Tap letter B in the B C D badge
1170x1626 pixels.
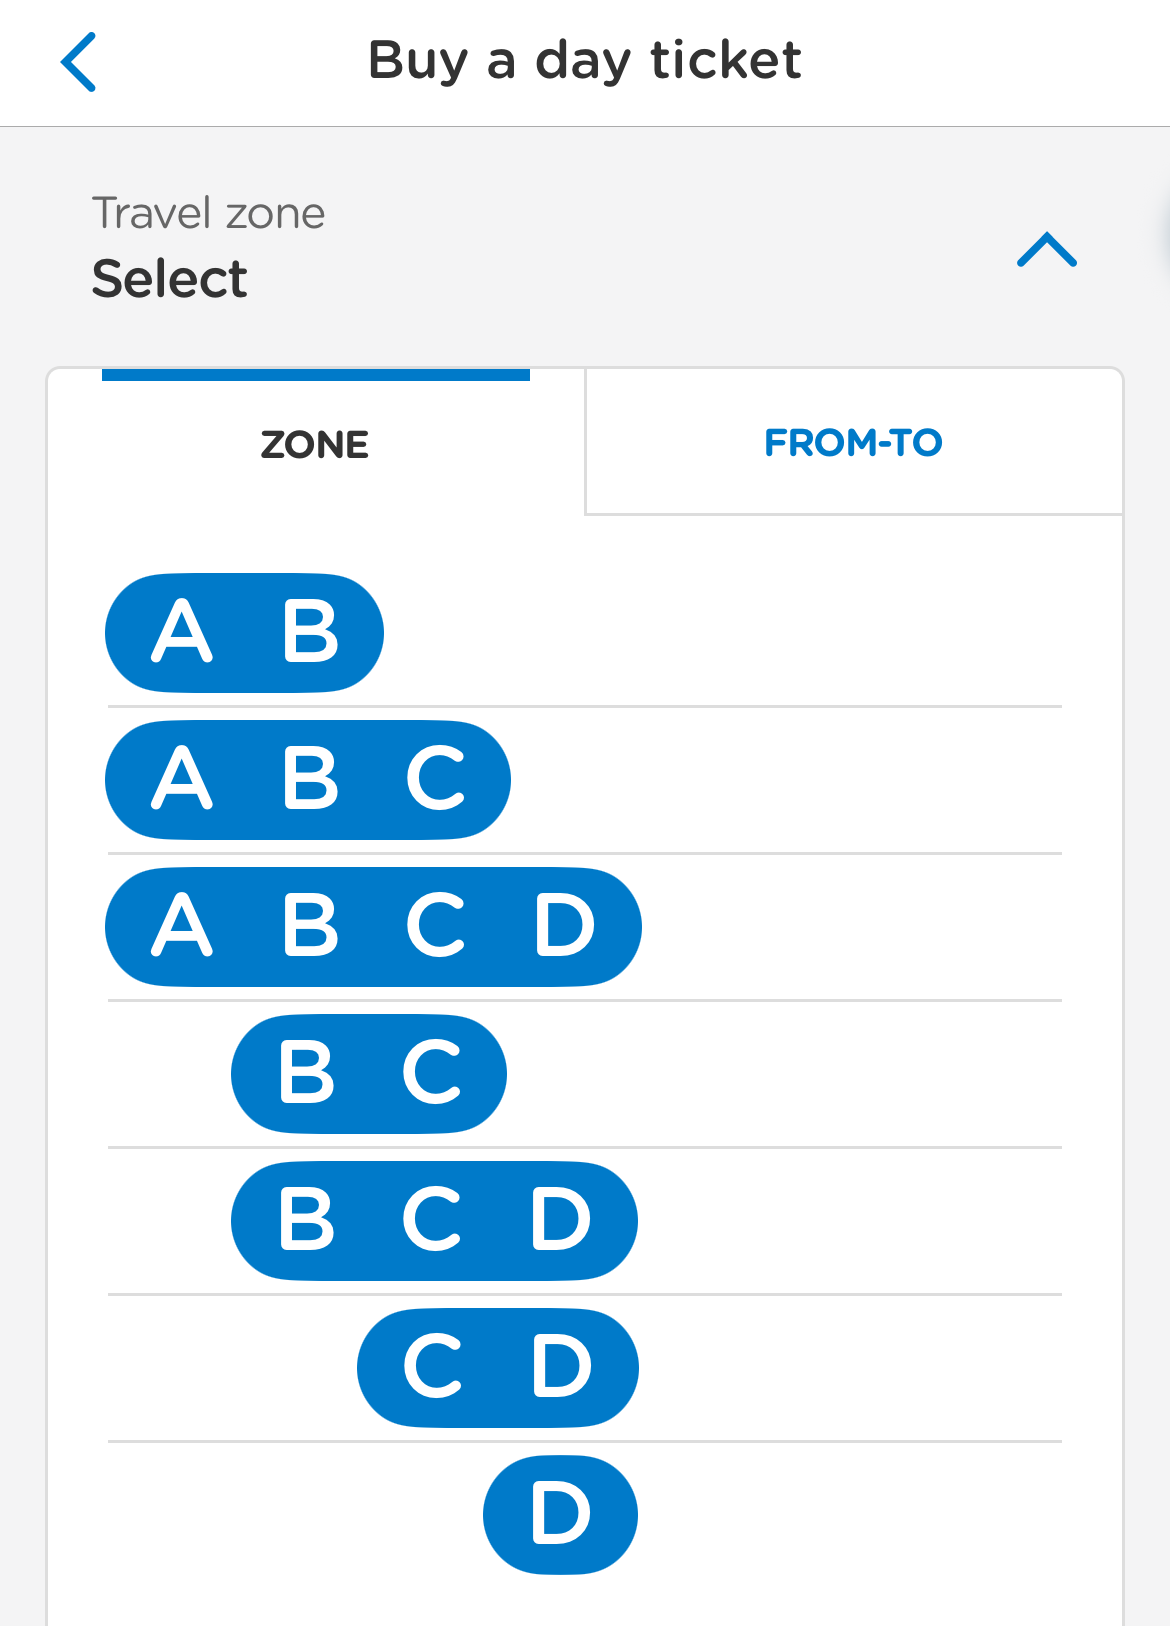click(306, 1220)
